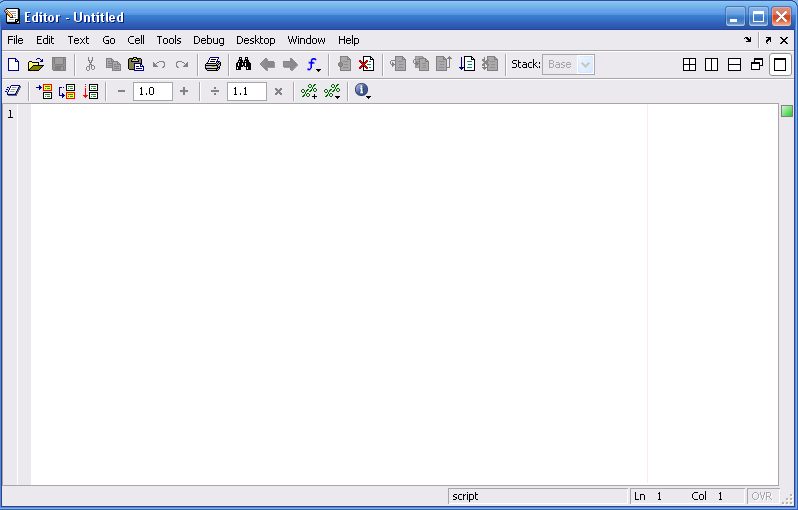Go forward using the right arrow icon

pos(290,65)
